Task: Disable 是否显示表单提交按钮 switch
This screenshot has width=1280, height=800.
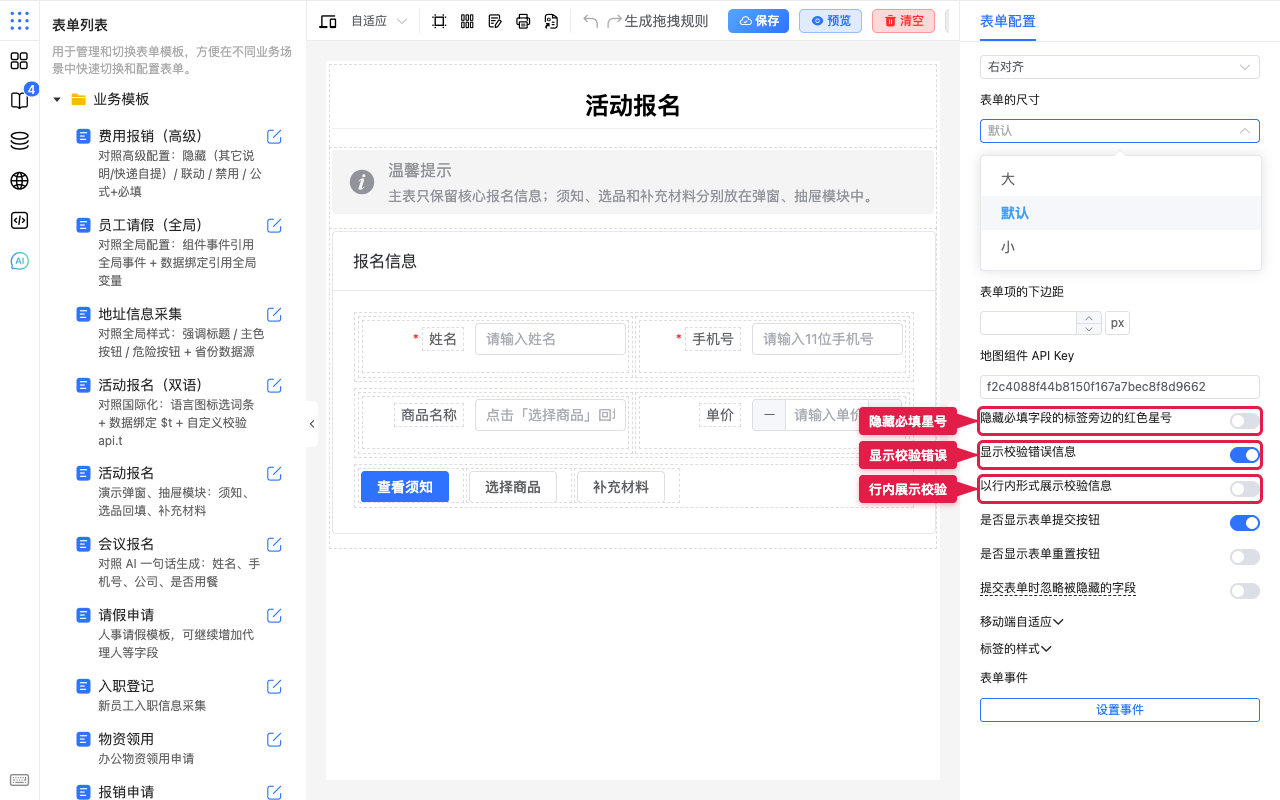Action: (1245, 523)
